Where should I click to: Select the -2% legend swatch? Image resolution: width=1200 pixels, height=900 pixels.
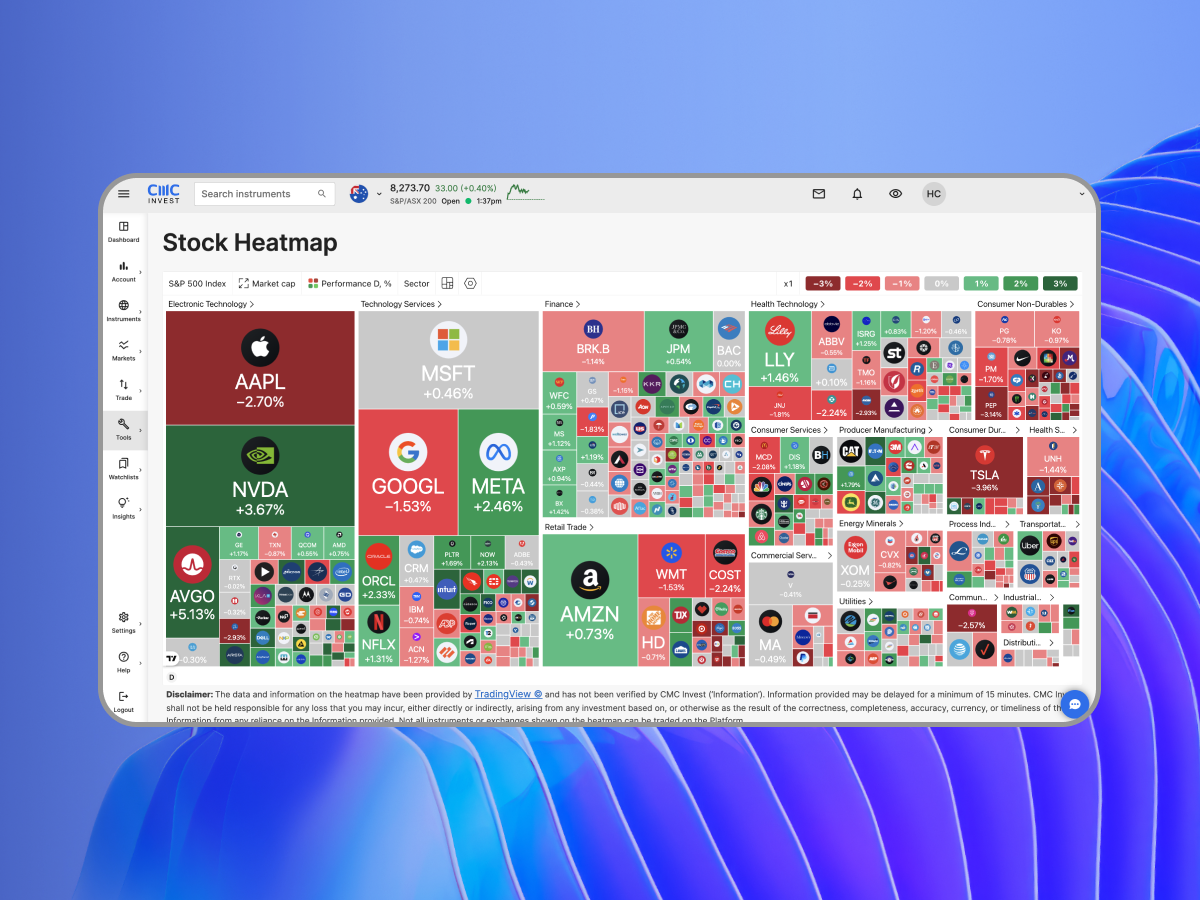[x=862, y=284]
